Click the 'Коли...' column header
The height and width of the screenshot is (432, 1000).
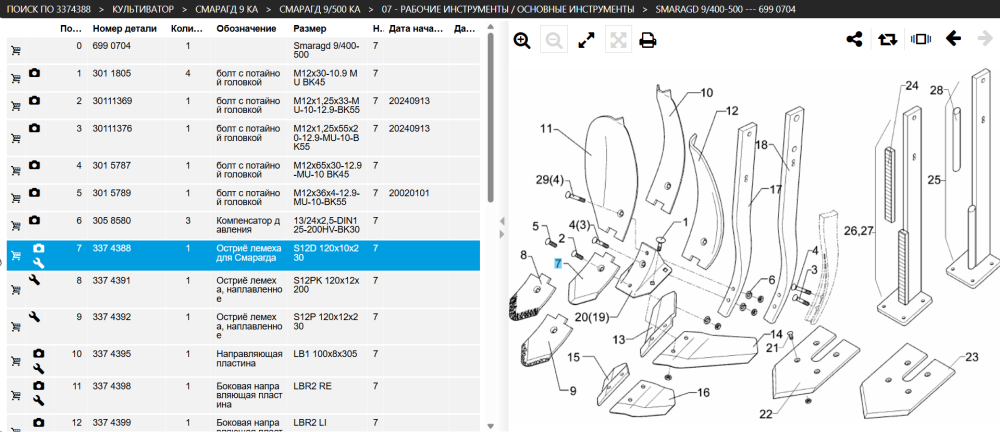click(x=187, y=29)
